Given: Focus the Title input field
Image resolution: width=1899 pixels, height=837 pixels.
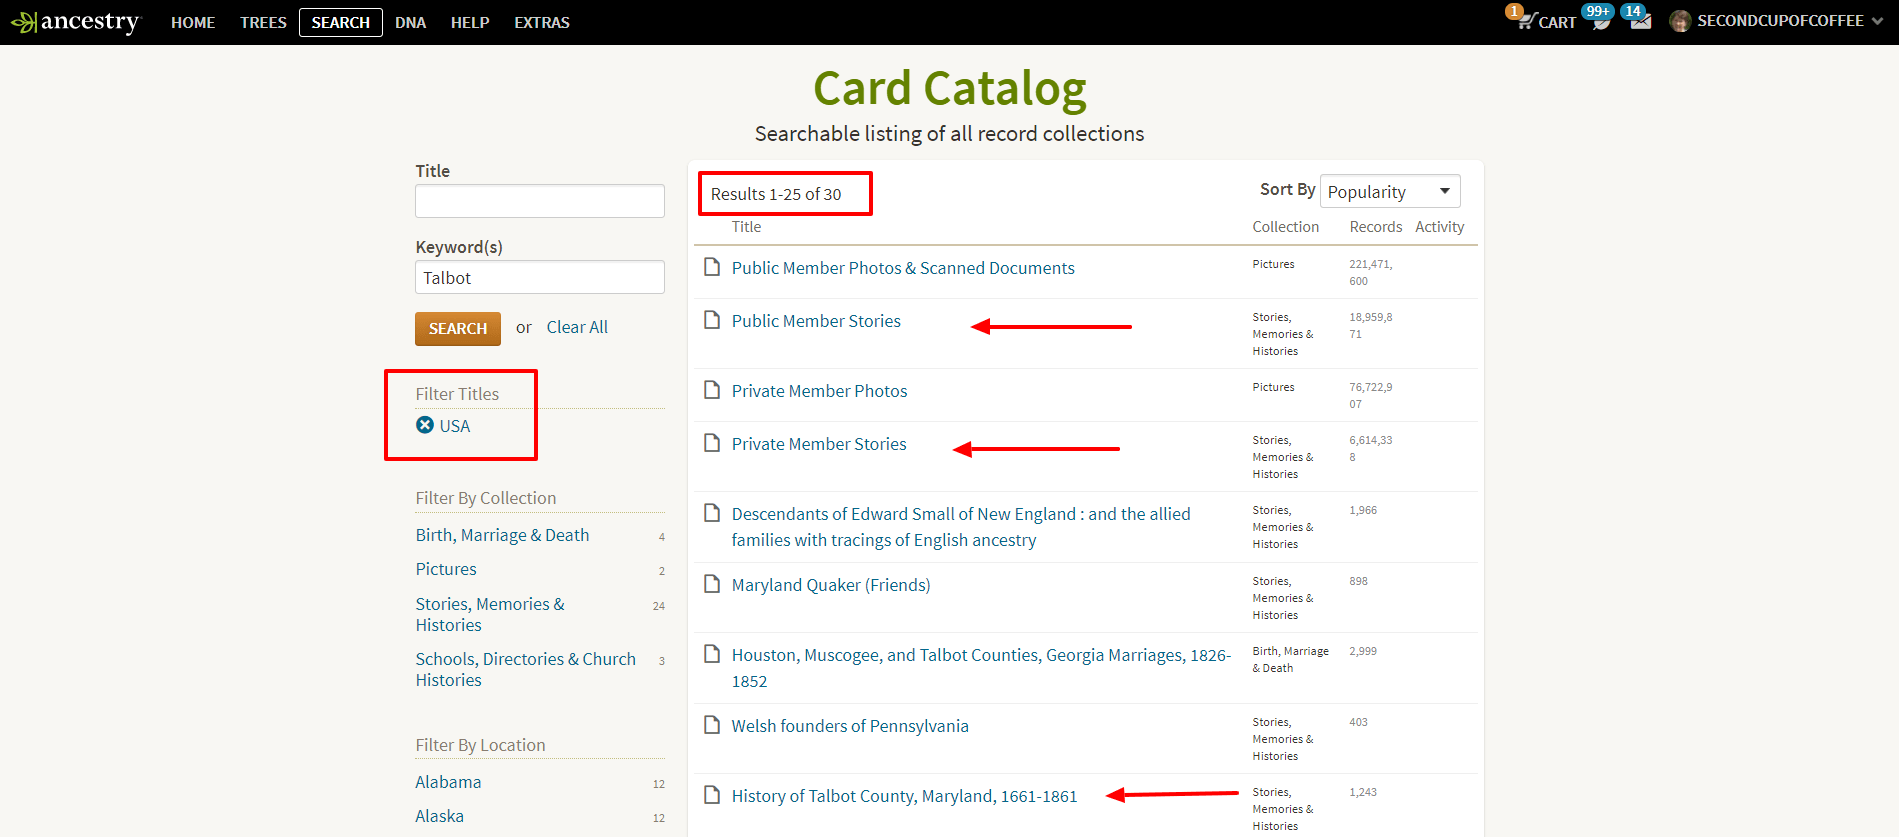Looking at the screenshot, I should 540,201.
